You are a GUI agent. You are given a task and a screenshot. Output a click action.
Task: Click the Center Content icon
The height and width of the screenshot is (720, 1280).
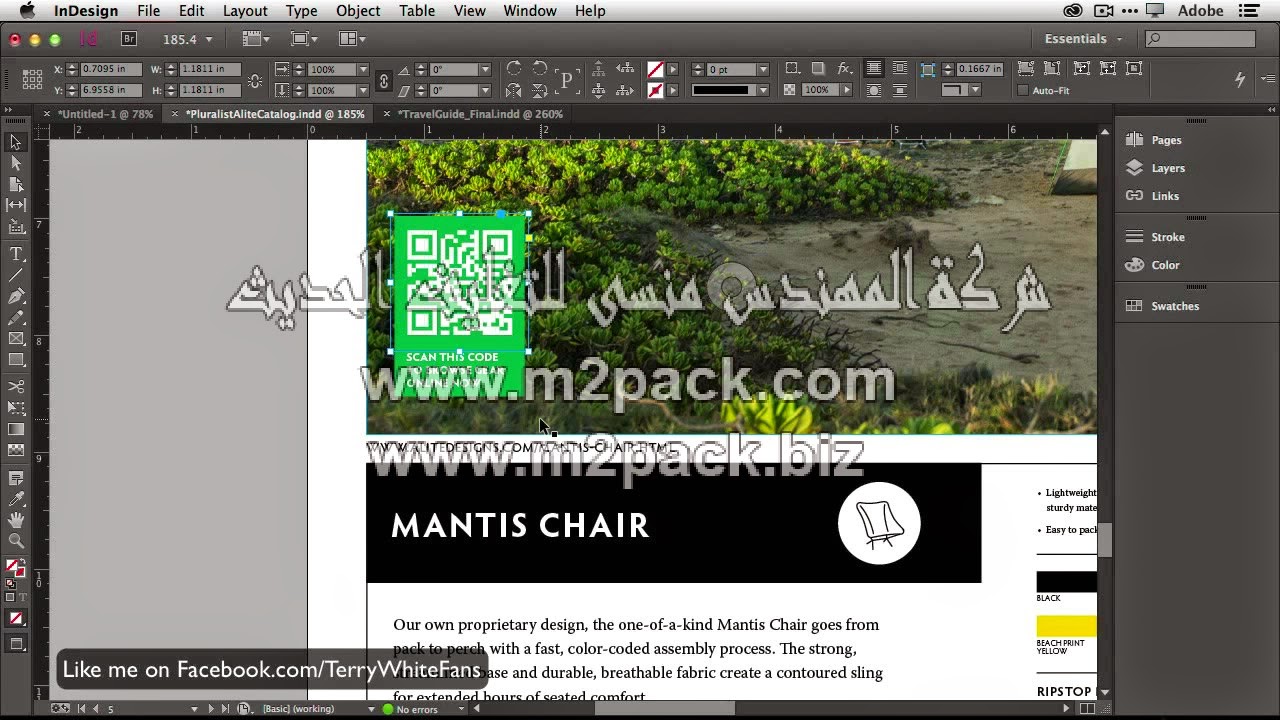pyautogui.click(x=1133, y=68)
